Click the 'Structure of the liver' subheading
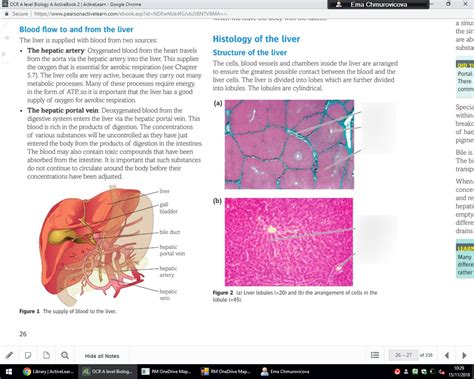 (x=250, y=53)
